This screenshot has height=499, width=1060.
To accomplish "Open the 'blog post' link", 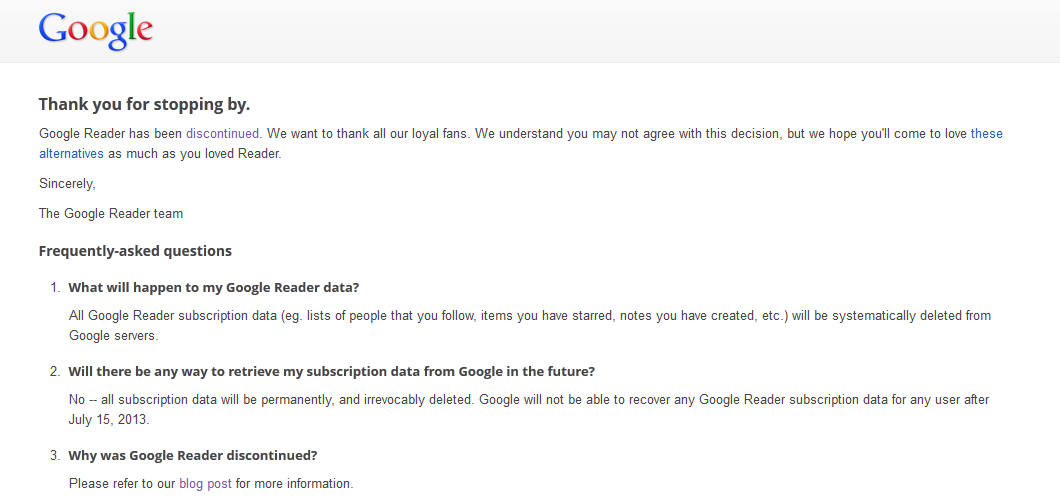I will 206,483.
